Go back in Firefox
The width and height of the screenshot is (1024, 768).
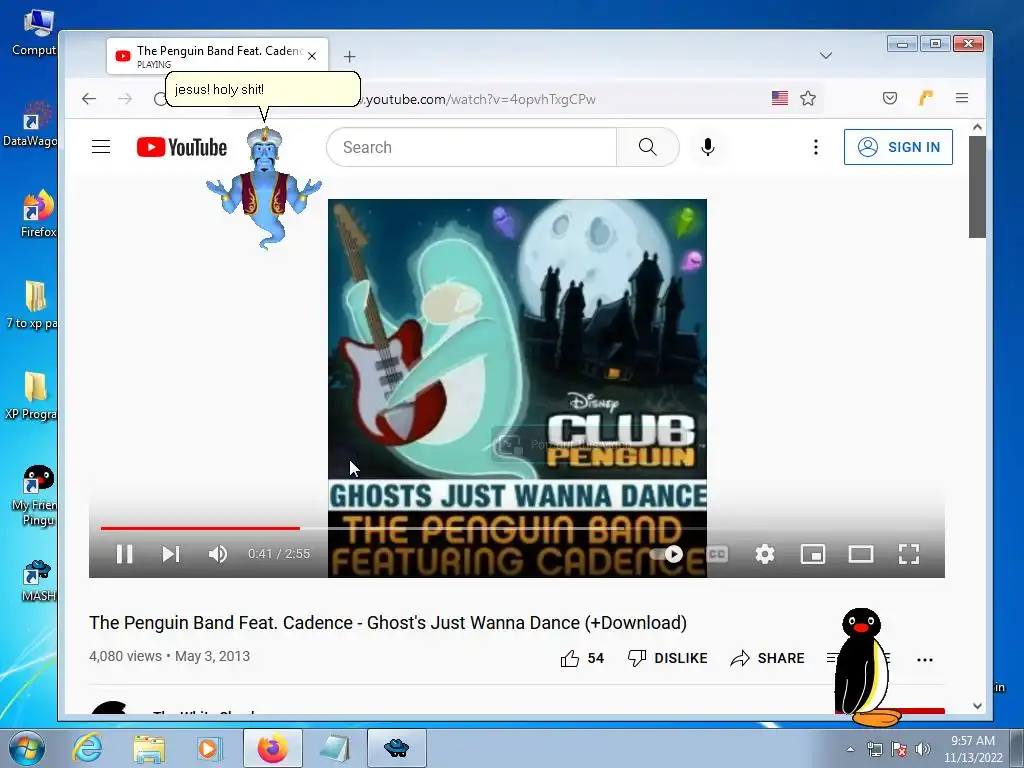[89, 99]
